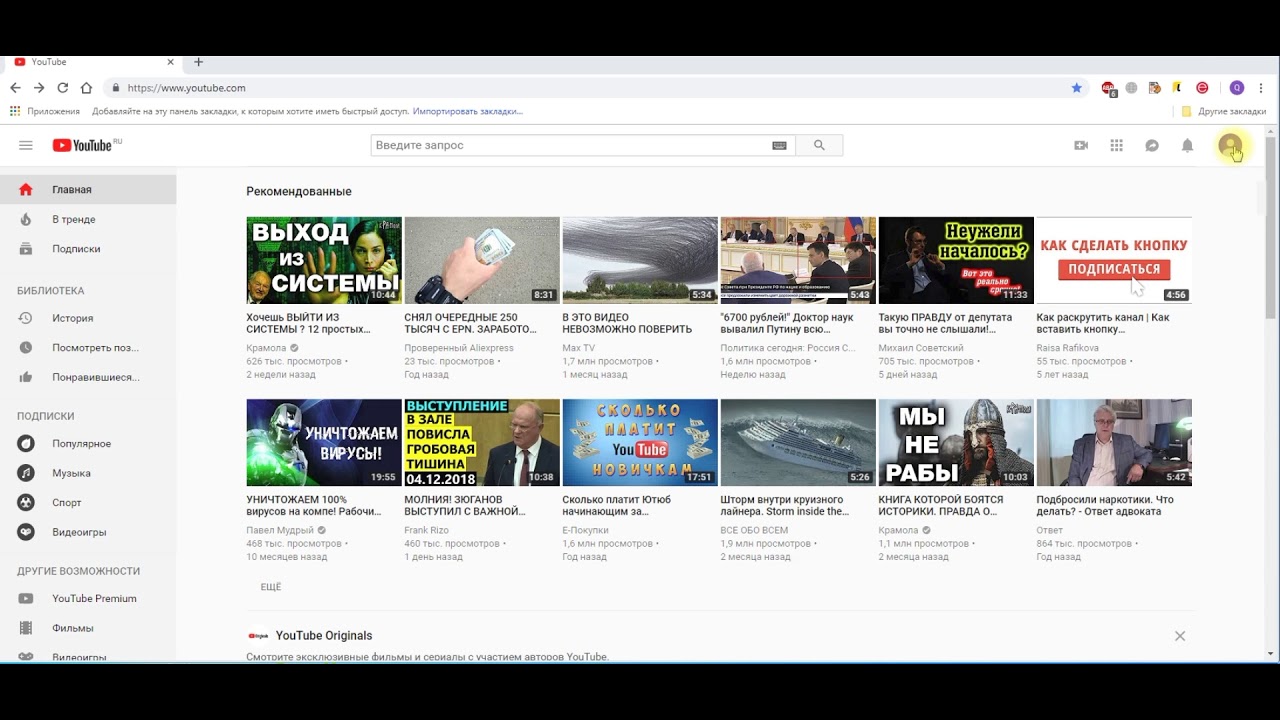
Task: Click the create video camera icon
Action: (1081, 145)
